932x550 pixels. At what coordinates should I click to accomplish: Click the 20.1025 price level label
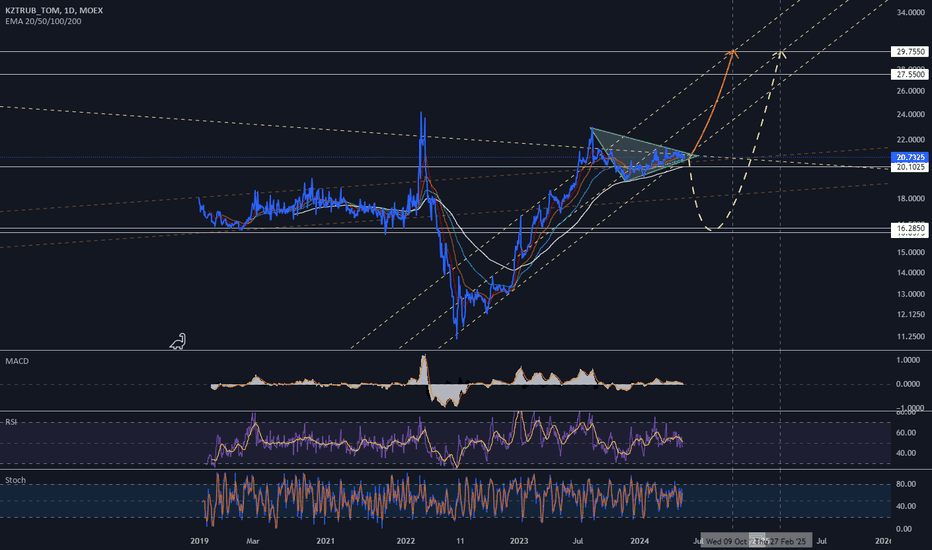coord(910,167)
